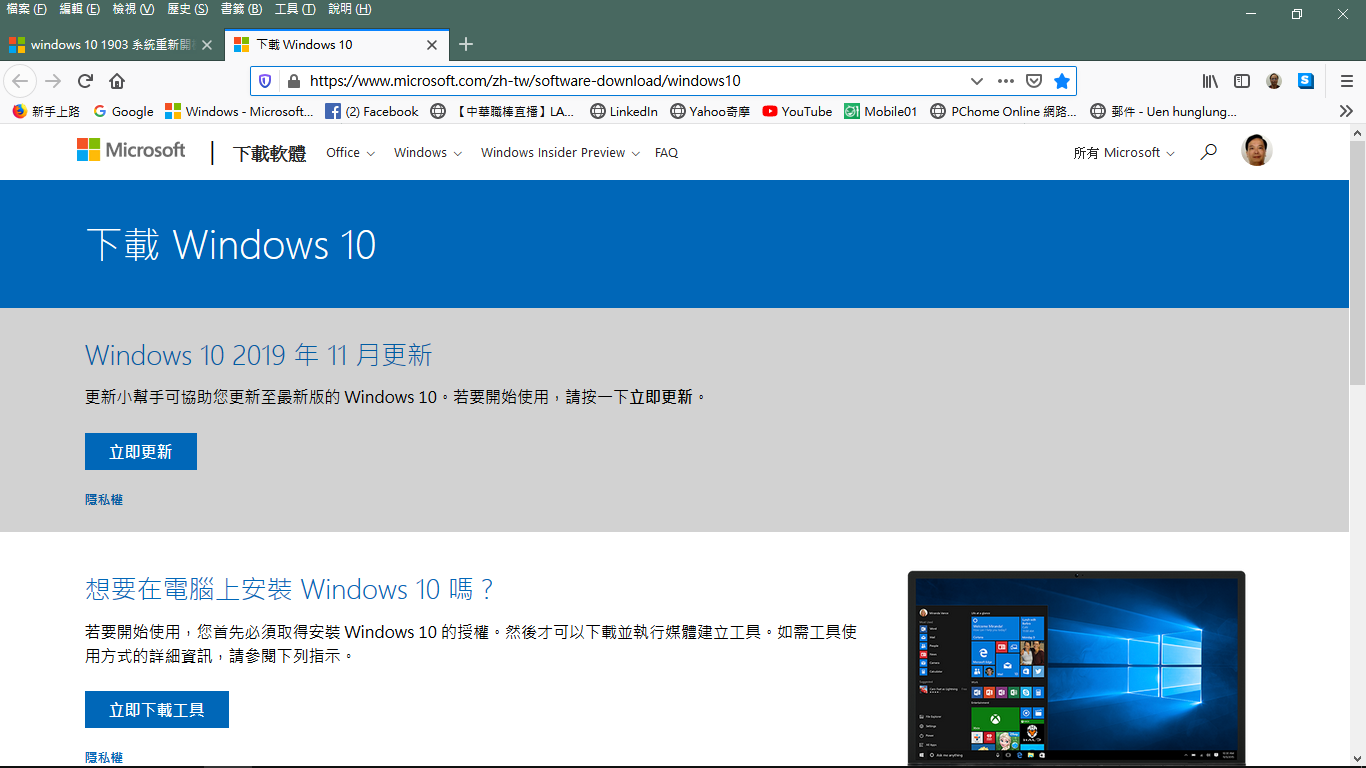Image resolution: width=1366 pixels, height=768 pixels.
Task: Click the 下載軟體 heading link
Action: coord(269,154)
